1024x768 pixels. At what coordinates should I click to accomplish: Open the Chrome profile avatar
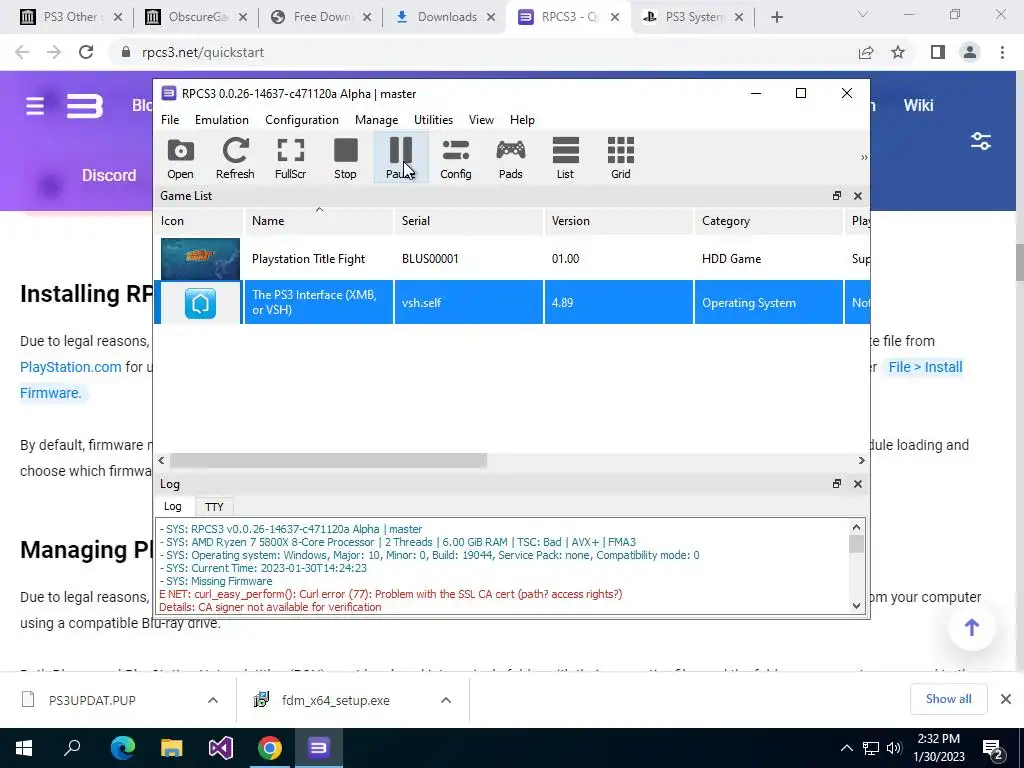[970, 52]
